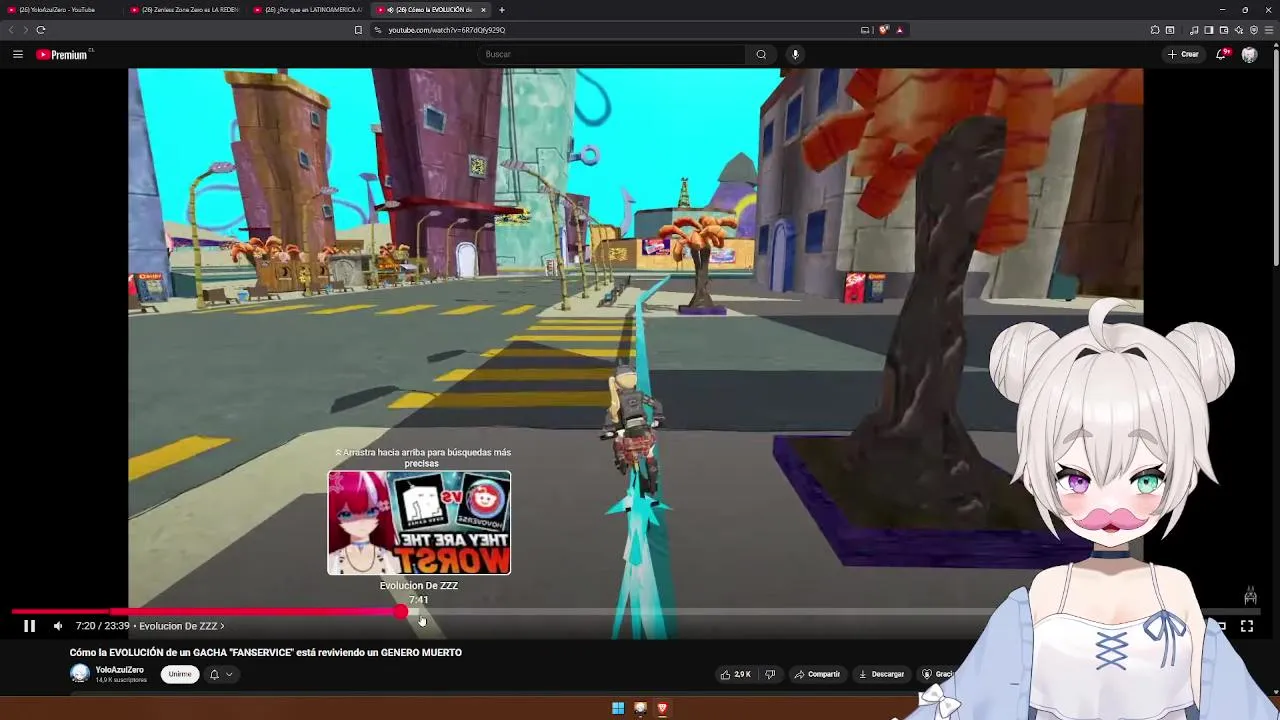Open the browser main menu
This screenshot has width=1280, height=720.
pyautogui.click(x=1269, y=30)
